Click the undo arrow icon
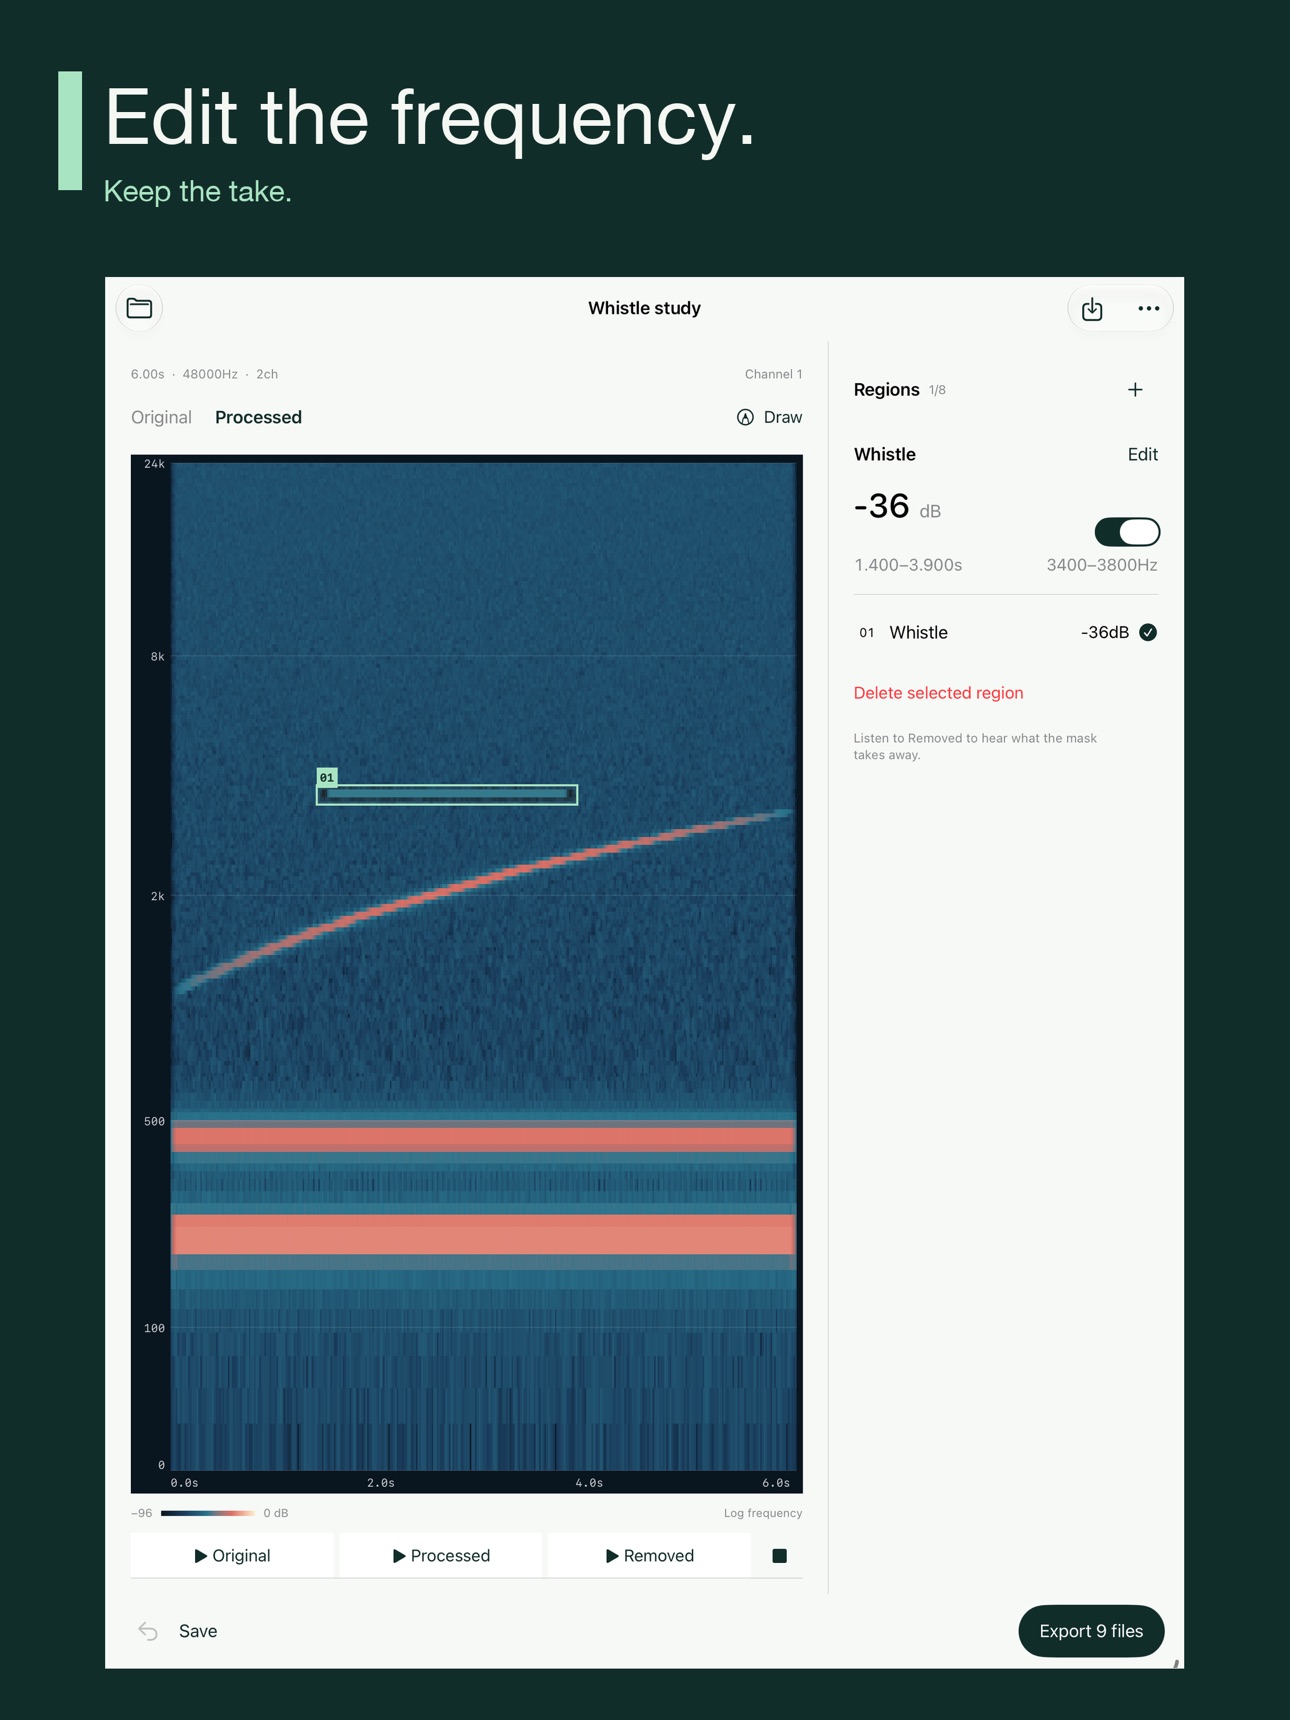The width and height of the screenshot is (1290, 1720). 148,1631
